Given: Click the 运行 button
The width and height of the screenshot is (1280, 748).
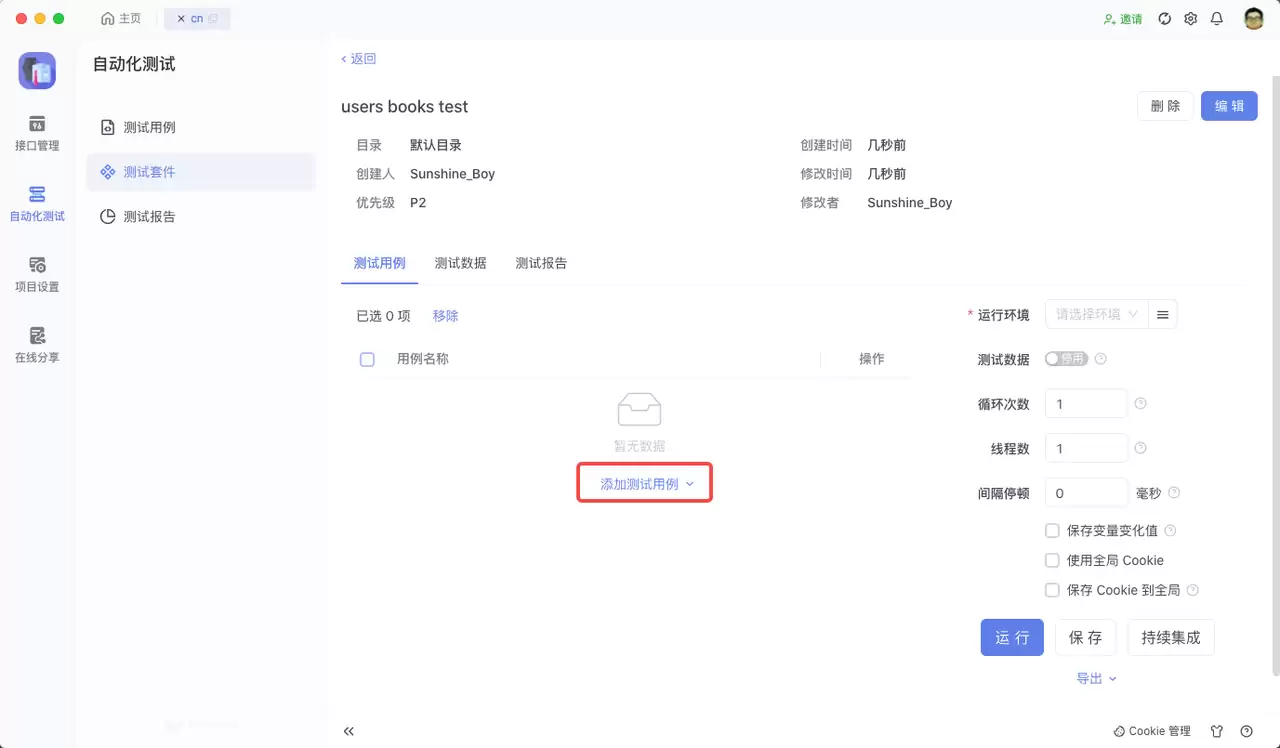Looking at the screenshot, I should click(x=1012, y=637).
